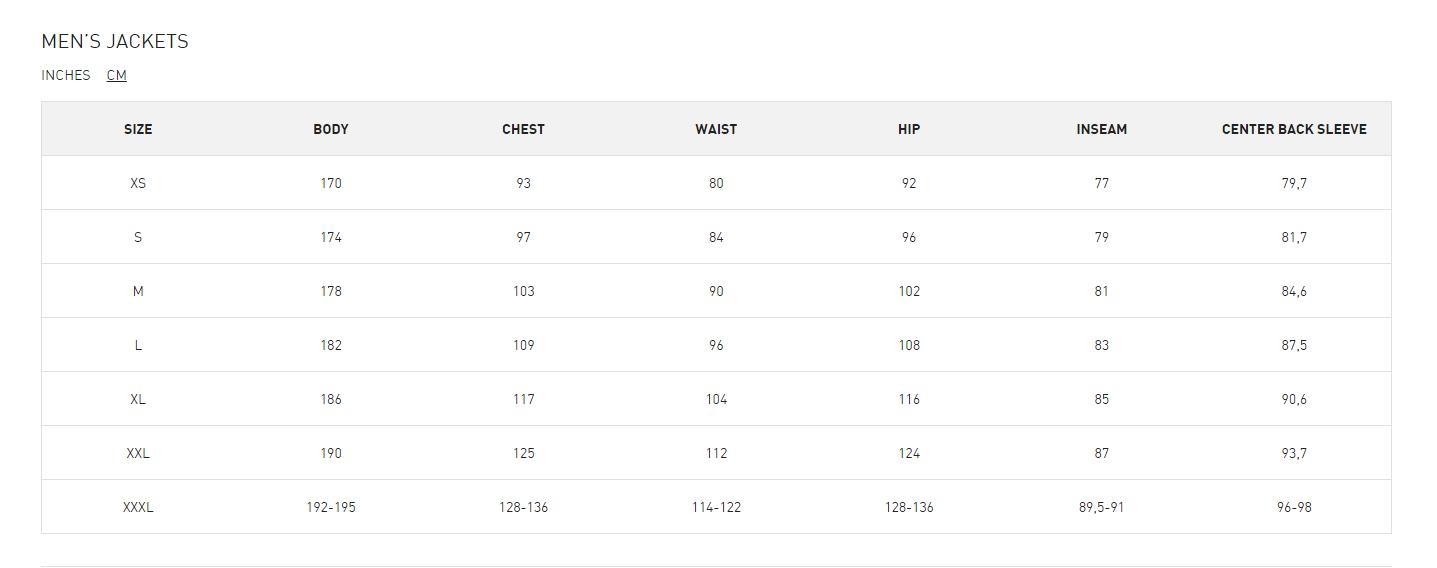Click the WAIST column header

click(716, 129)
